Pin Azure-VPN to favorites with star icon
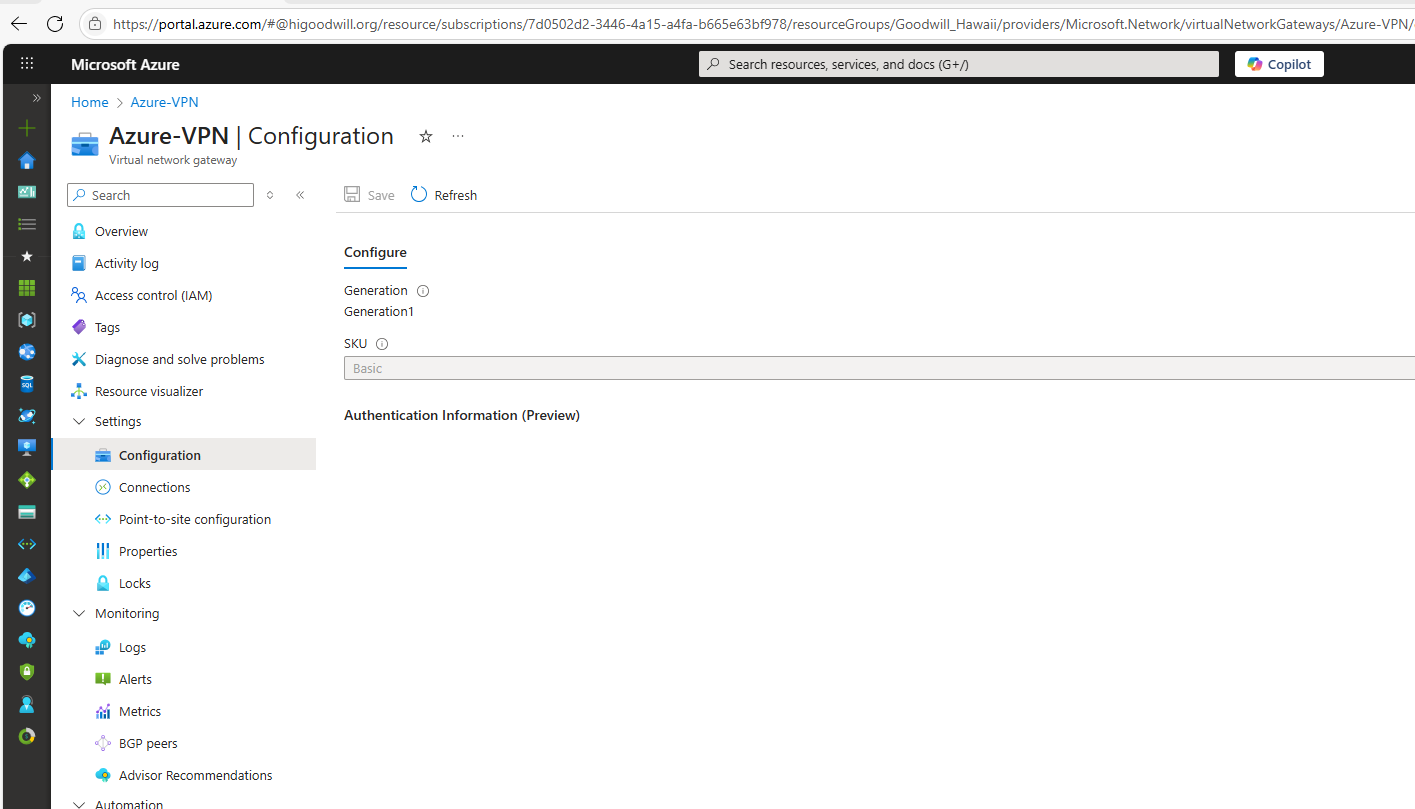 pos(425,136)
